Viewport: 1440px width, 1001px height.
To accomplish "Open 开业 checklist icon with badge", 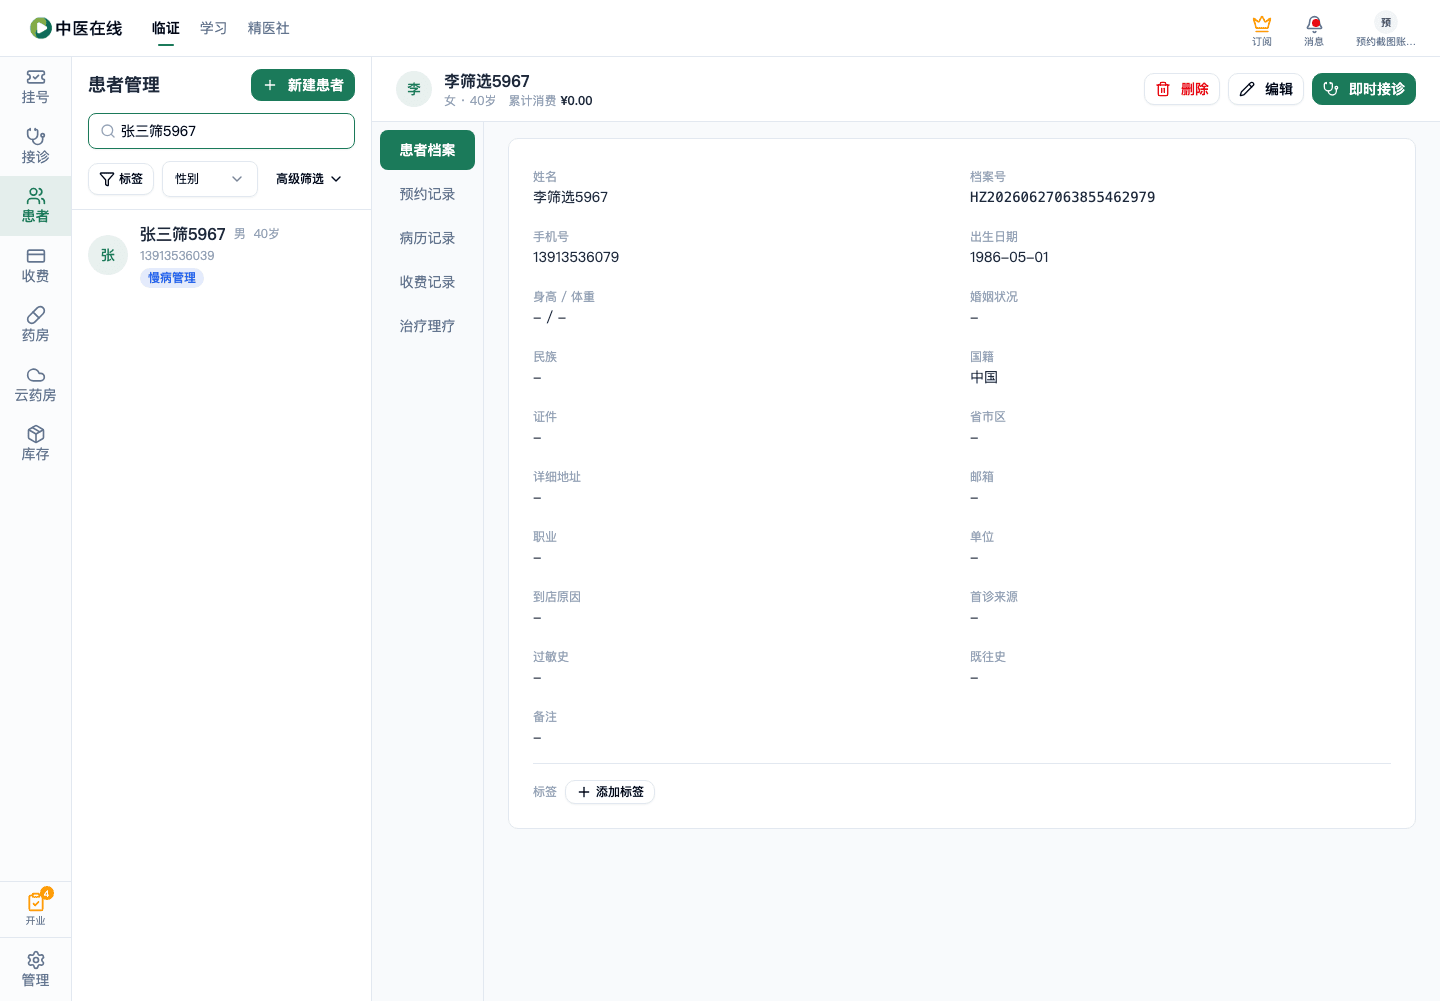I will coord(35,908).
